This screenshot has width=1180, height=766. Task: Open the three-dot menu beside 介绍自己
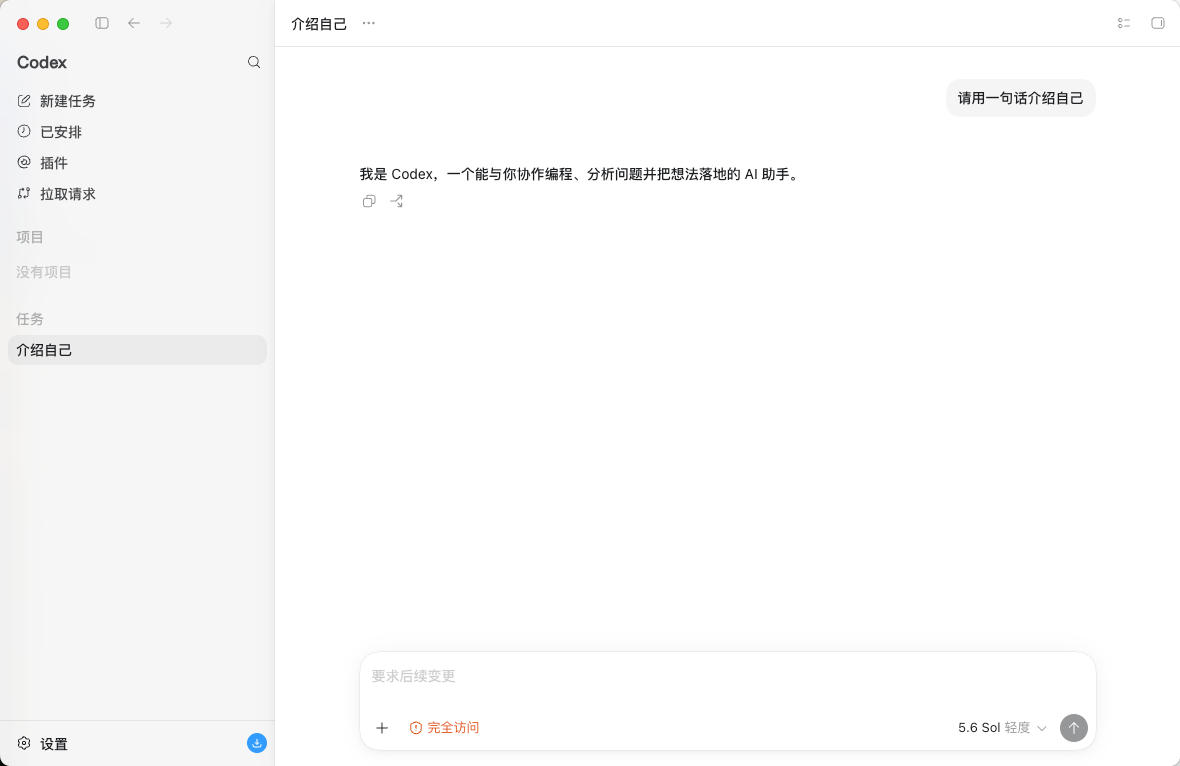tap(368, 23)
